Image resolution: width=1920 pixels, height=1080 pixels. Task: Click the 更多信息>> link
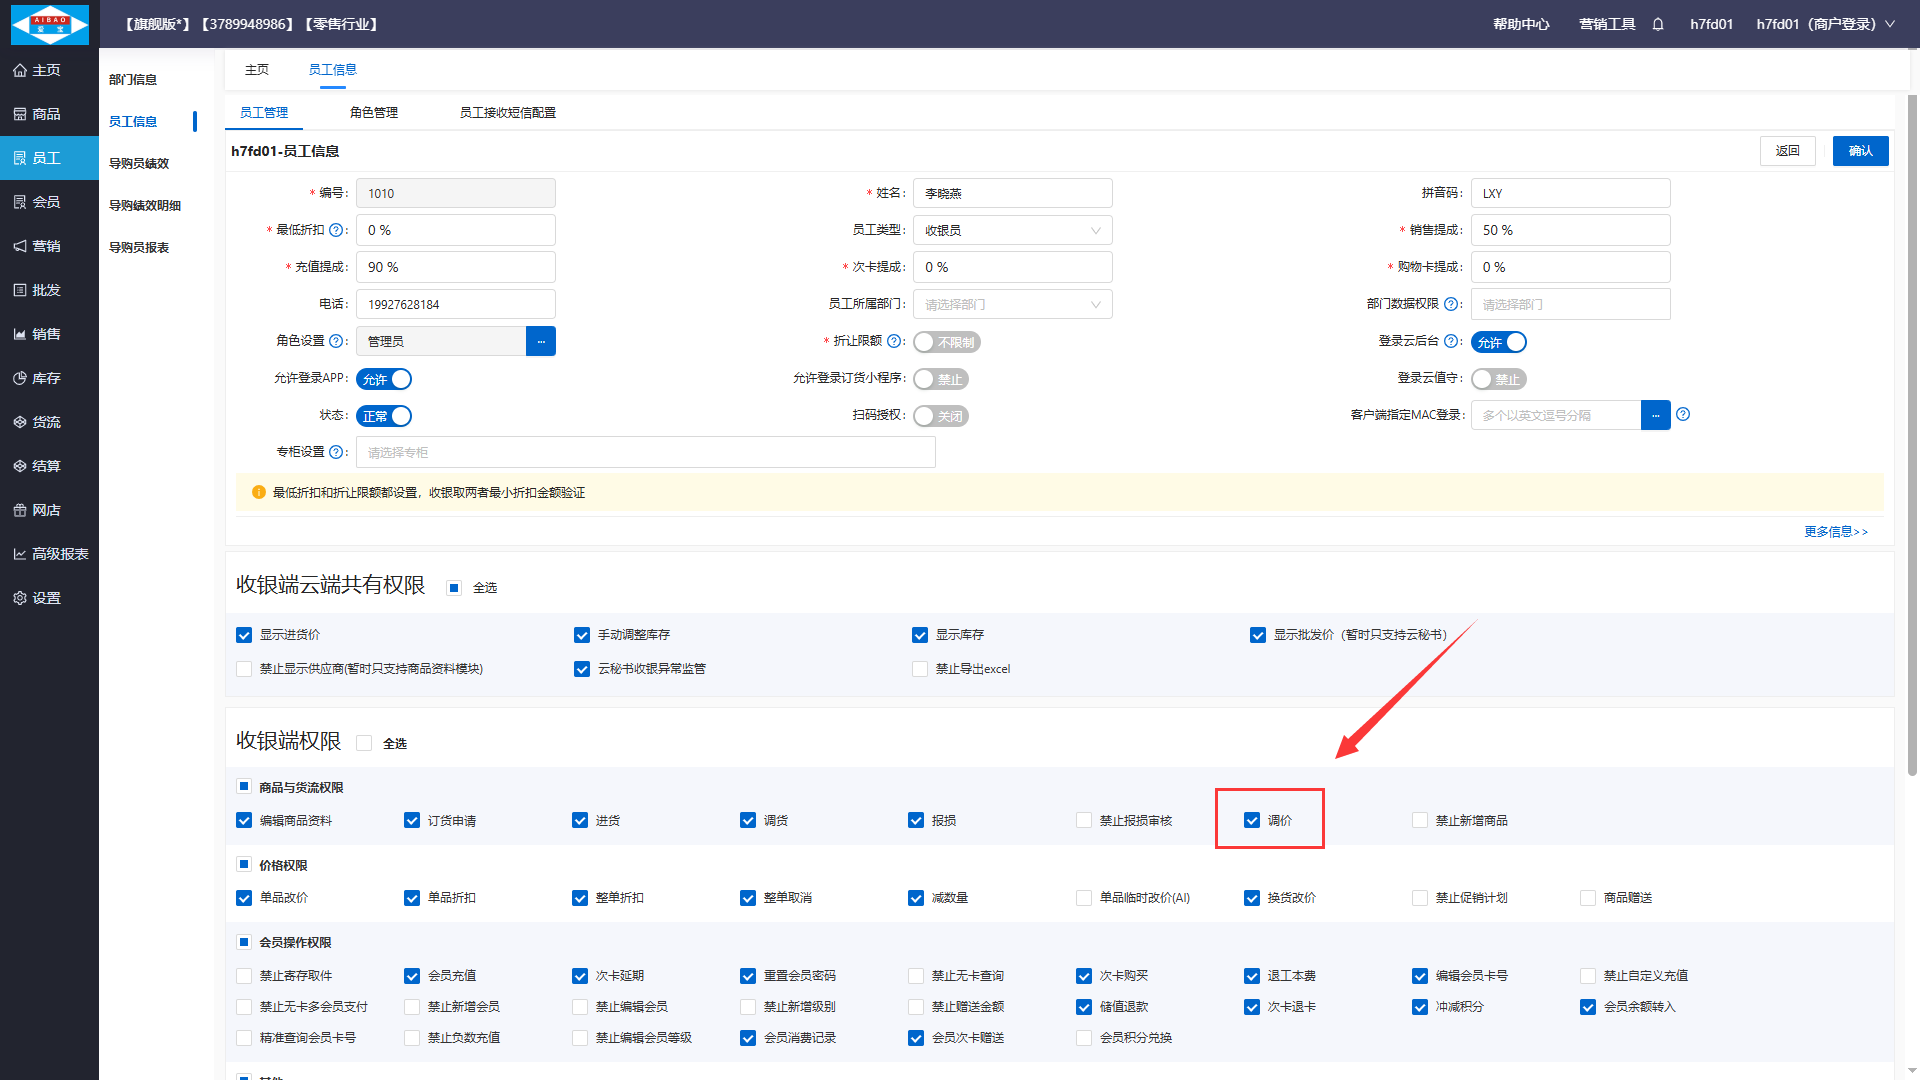click(1835, 531)
